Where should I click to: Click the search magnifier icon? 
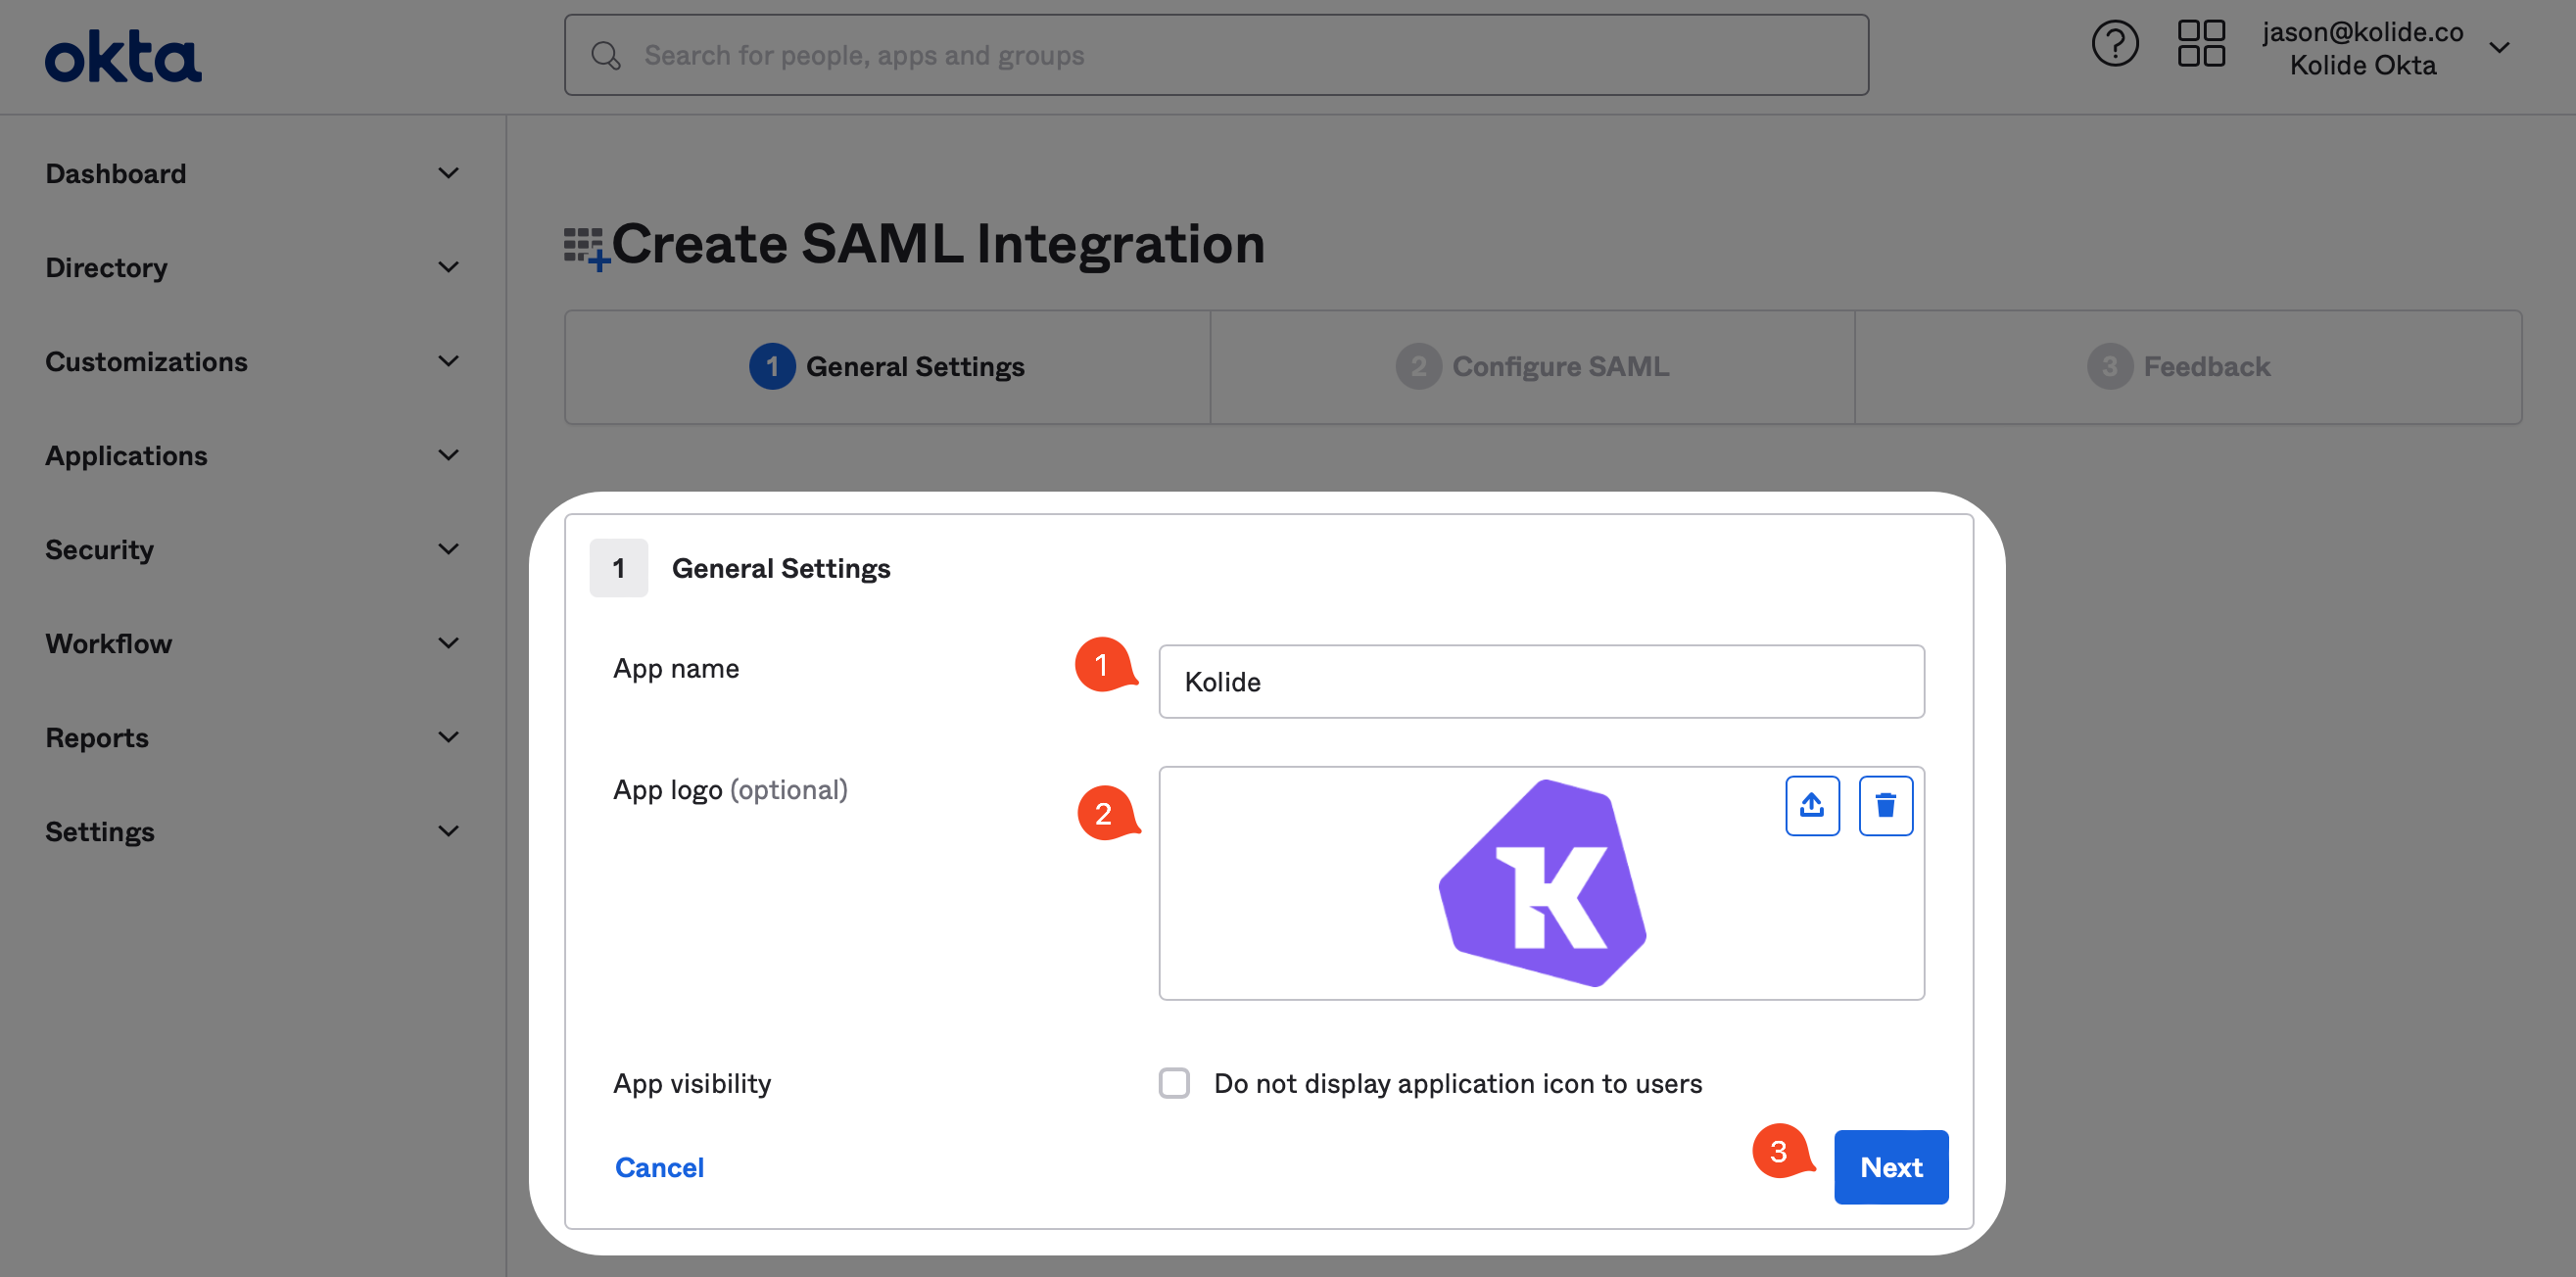pyautogui.click(x=606, y=56)
